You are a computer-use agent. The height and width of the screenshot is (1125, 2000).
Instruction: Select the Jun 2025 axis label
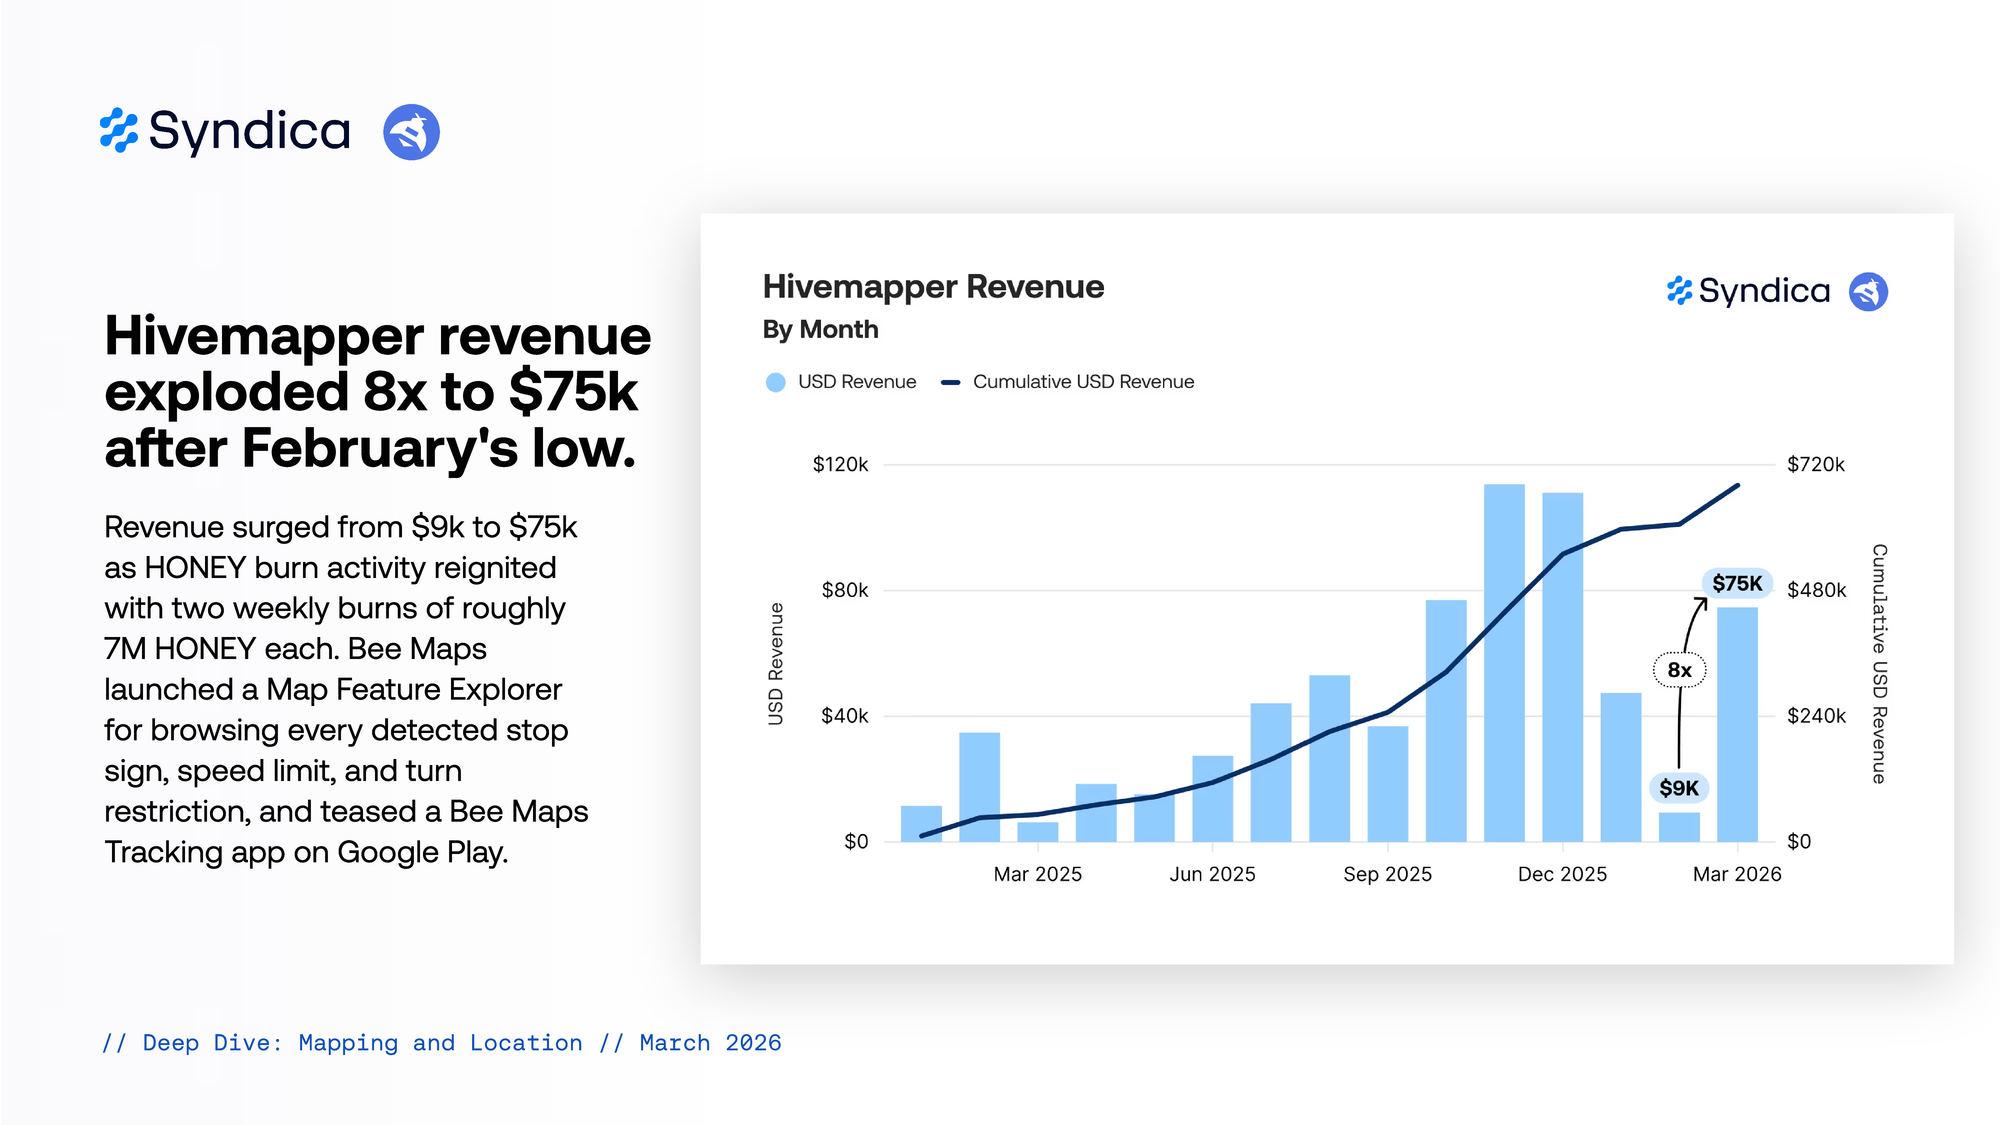[x=1212, y=874]
